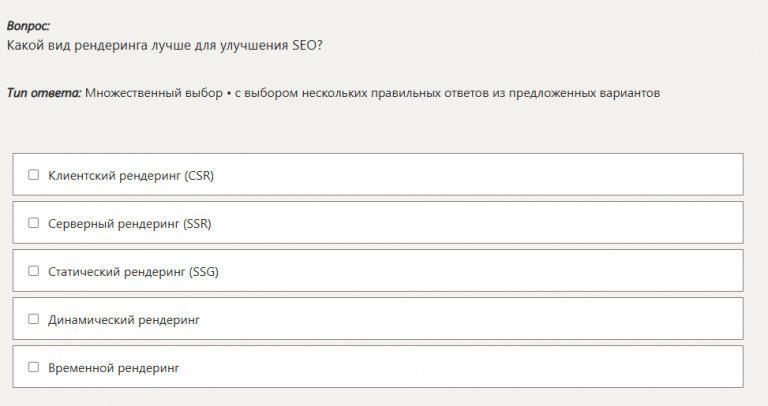This screenshot has height=406, width=768.
Task: Click empty space in the SSG answer row
Action: (500, 271)
